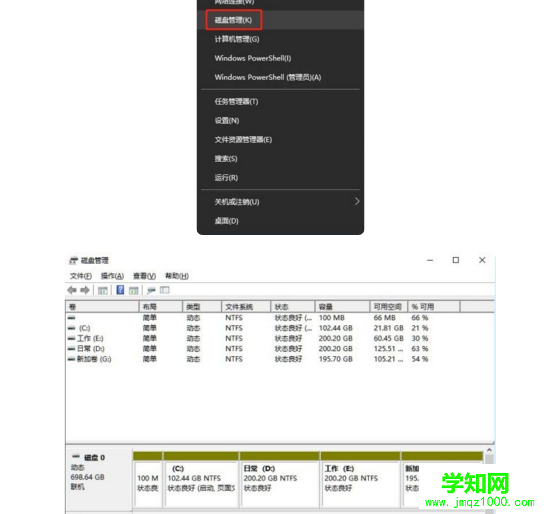Open the 操作(A) menu
Image resolution: width=546 pixels, height=514 pixels.
point(112,276)
